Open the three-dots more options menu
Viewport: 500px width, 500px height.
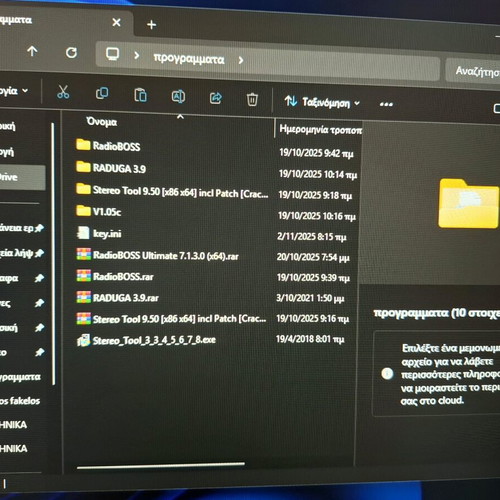(x=386, y=104)
